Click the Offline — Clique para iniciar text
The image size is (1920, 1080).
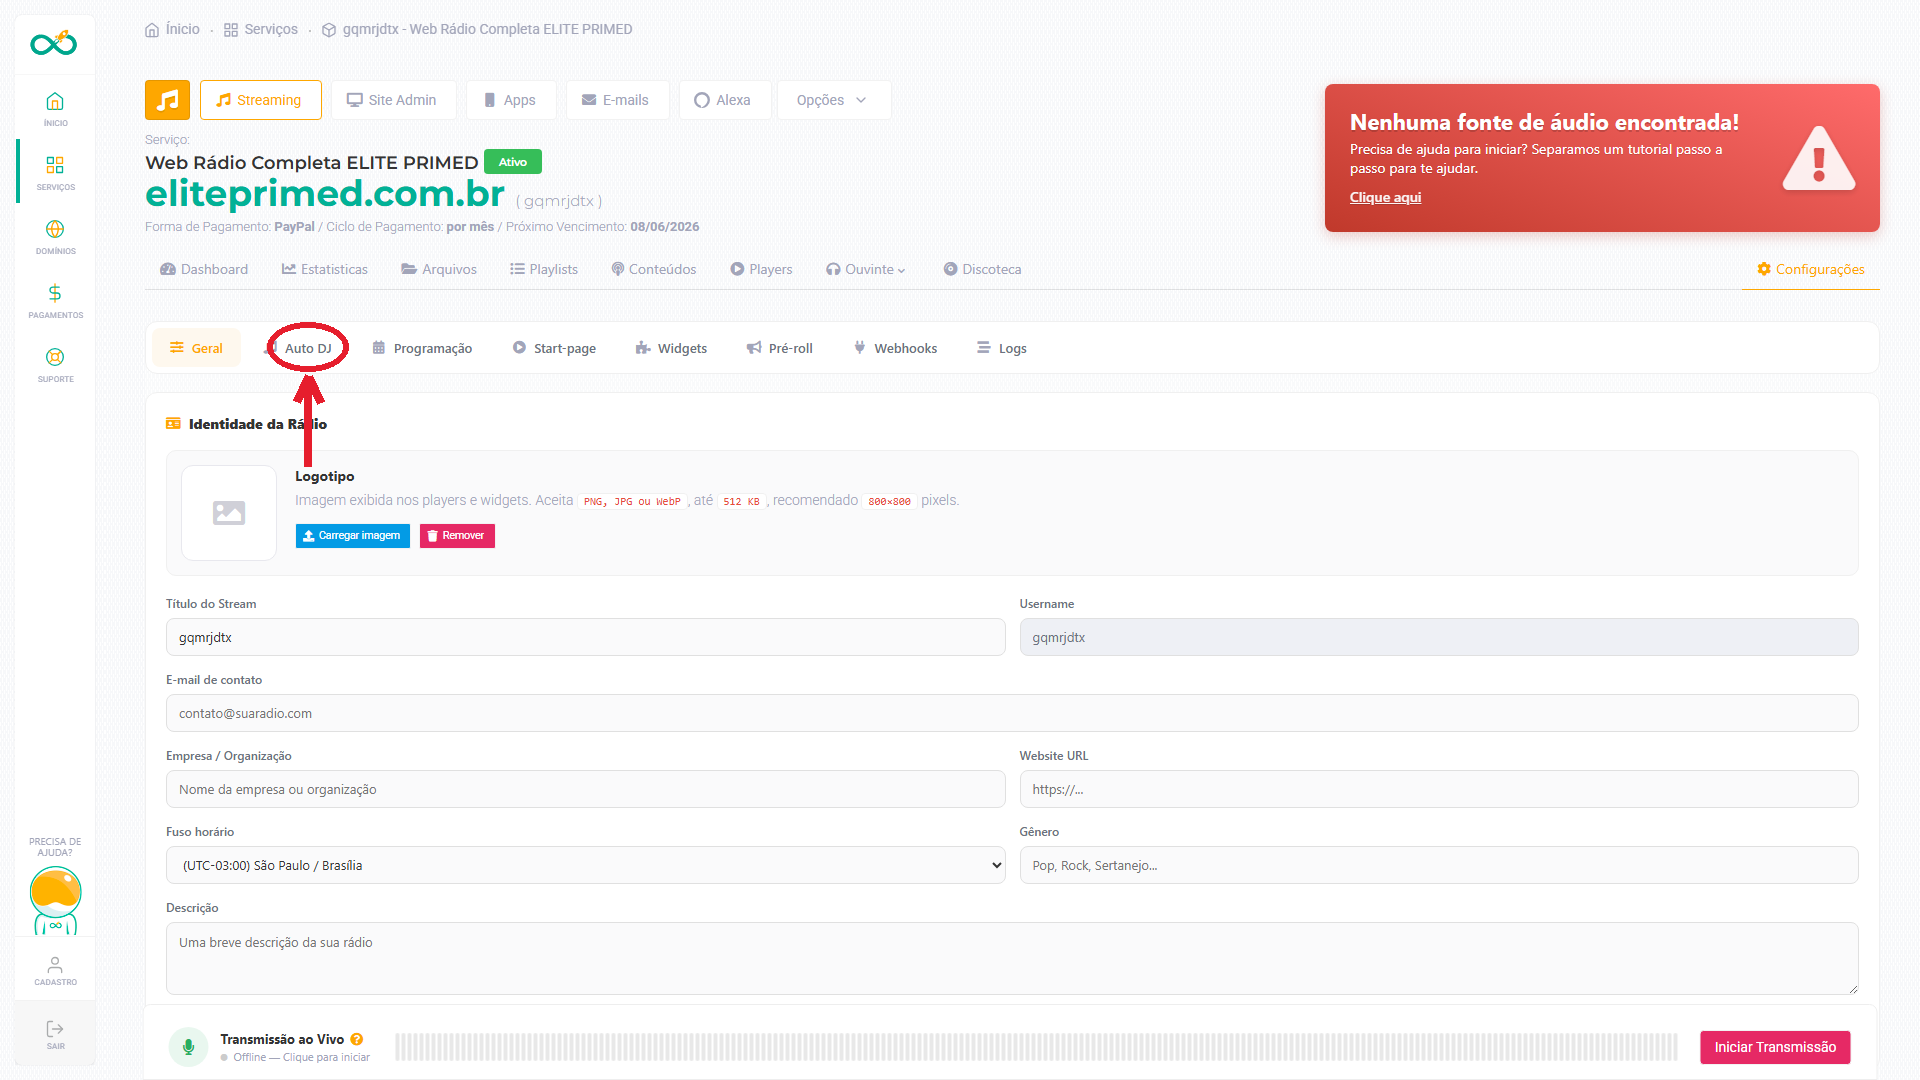point(301,1057)
